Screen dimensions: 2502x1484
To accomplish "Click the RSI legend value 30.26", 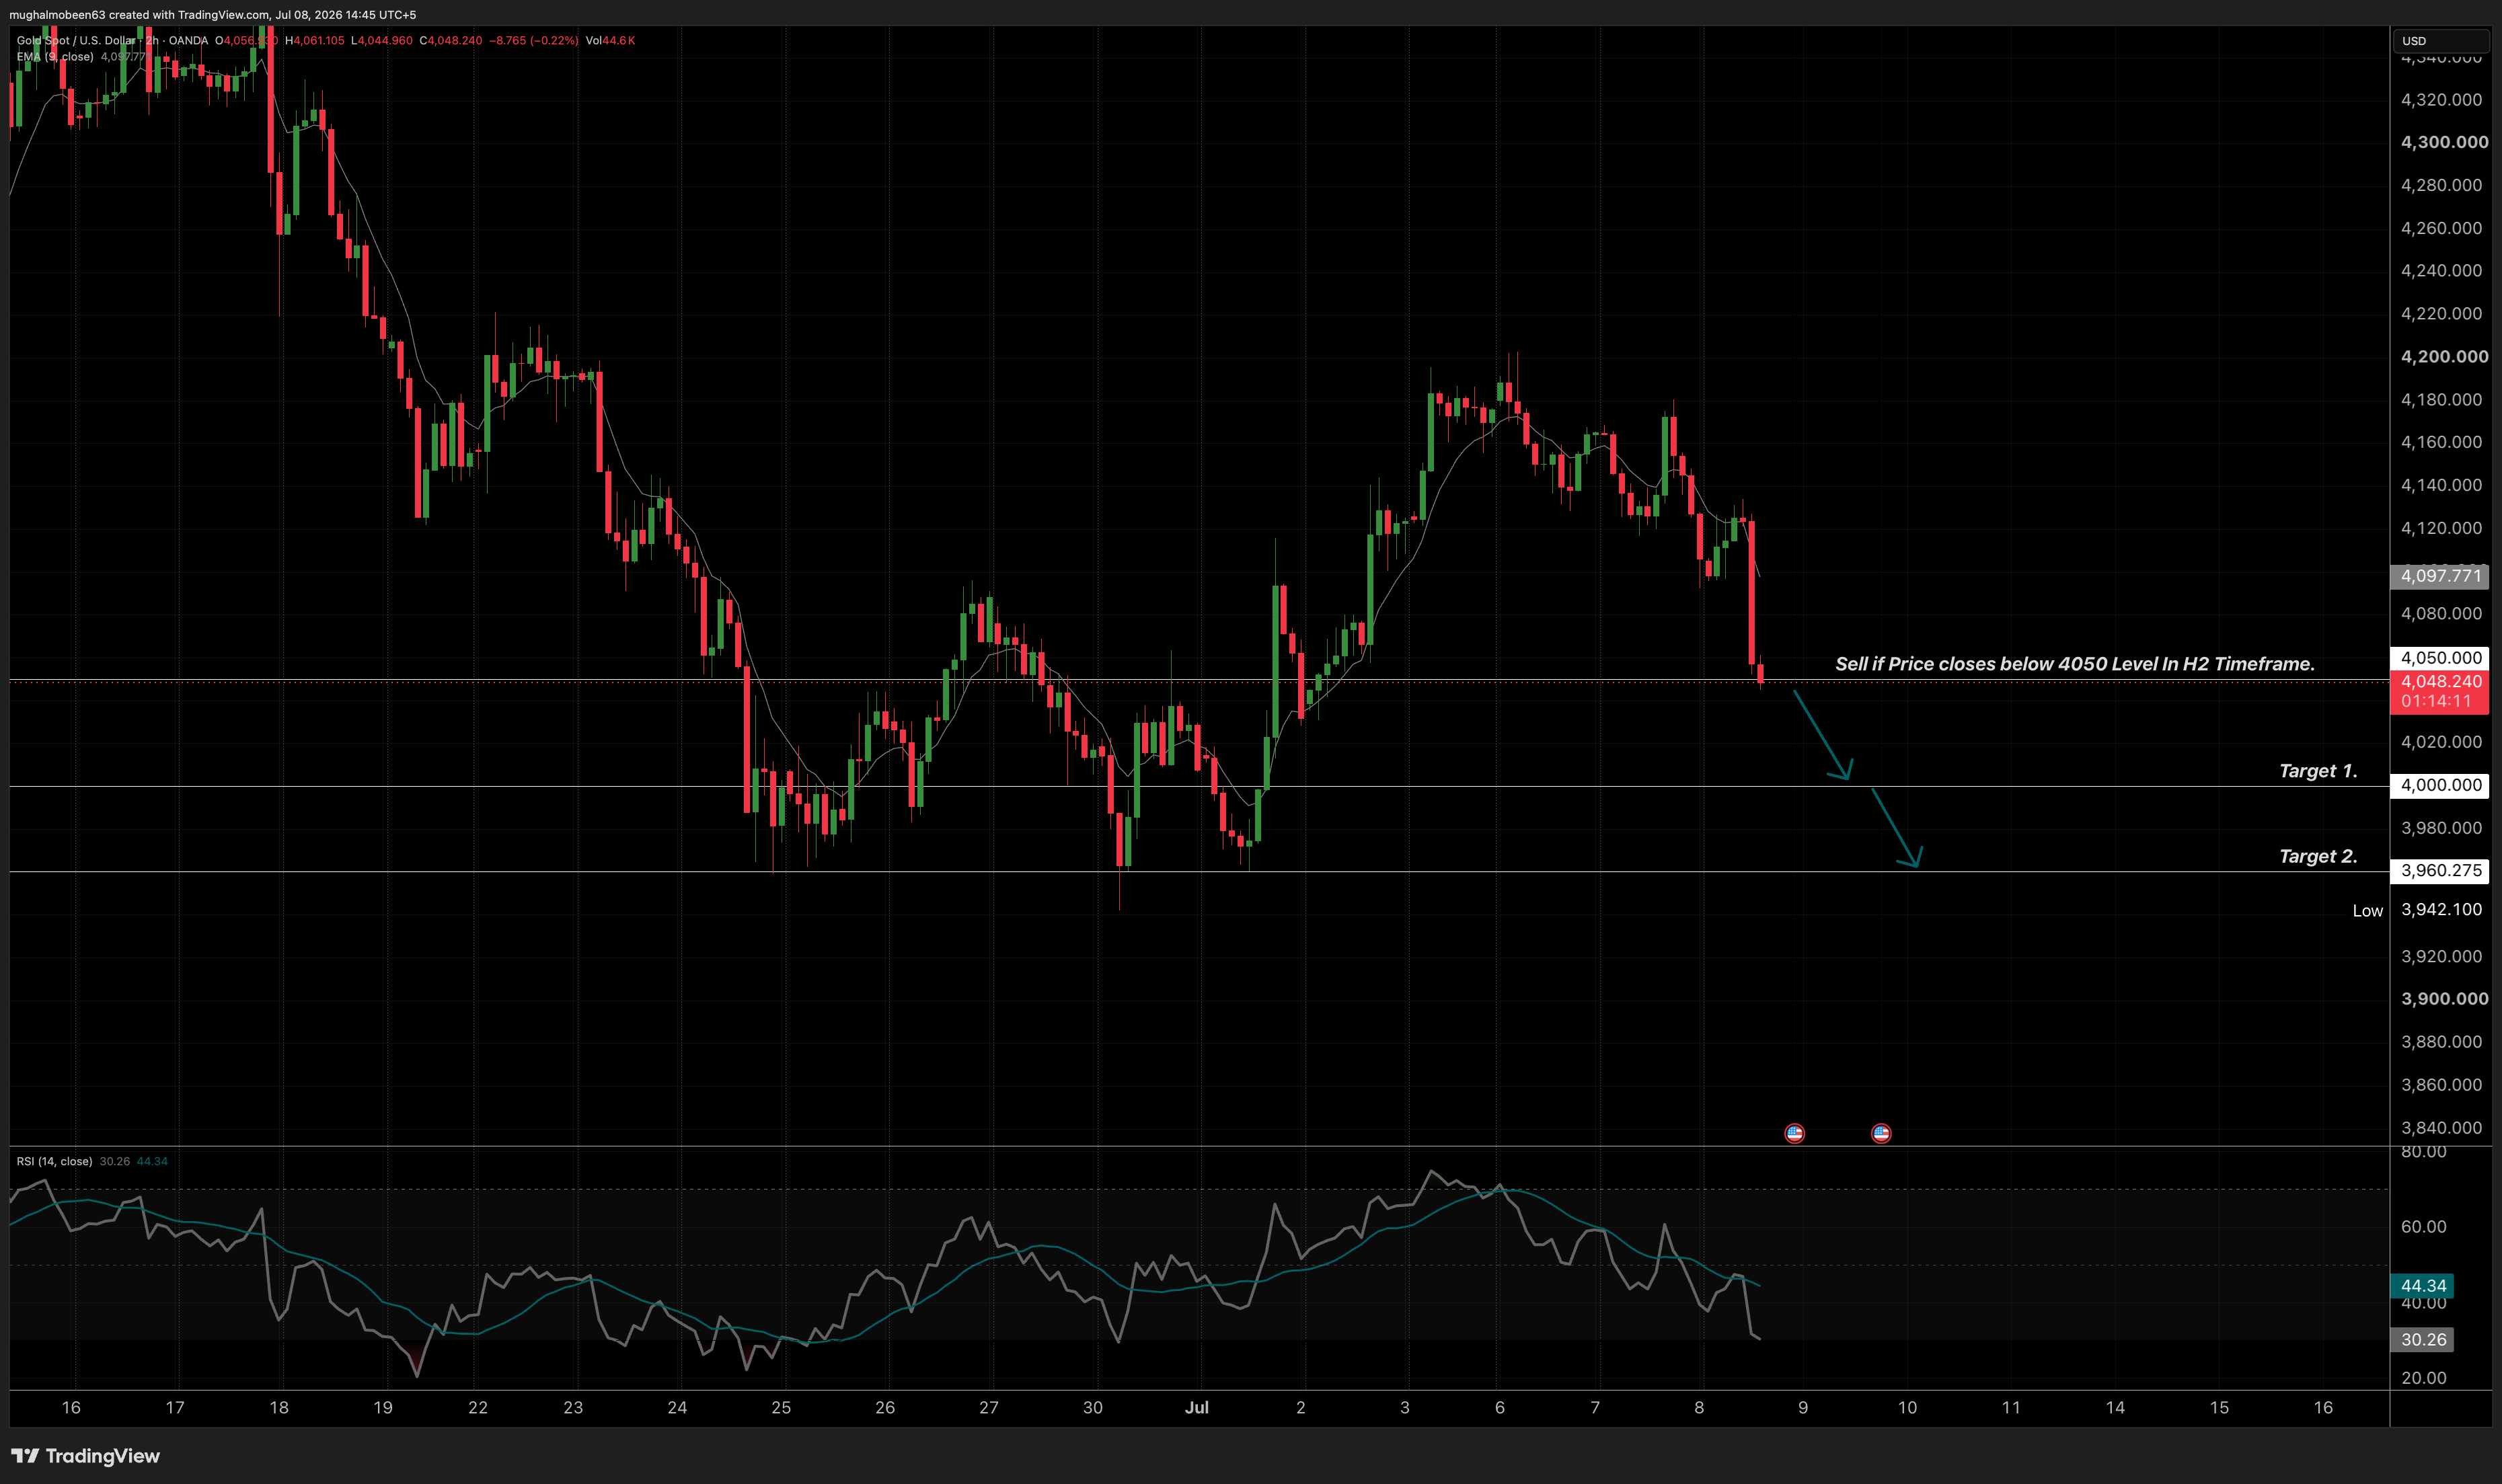I will (115, 1161).
